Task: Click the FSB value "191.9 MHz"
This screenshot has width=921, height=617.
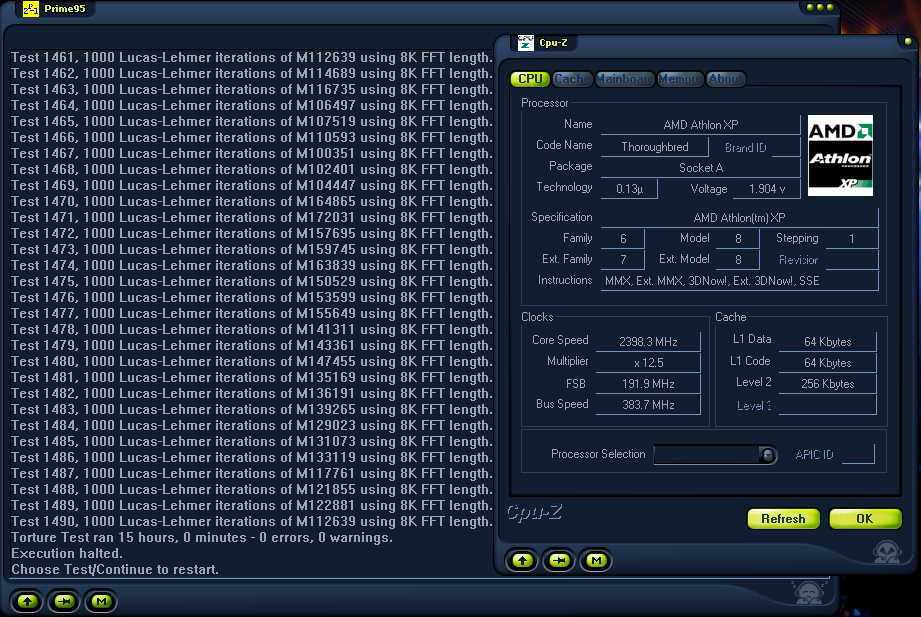Action: pos(648,384)
